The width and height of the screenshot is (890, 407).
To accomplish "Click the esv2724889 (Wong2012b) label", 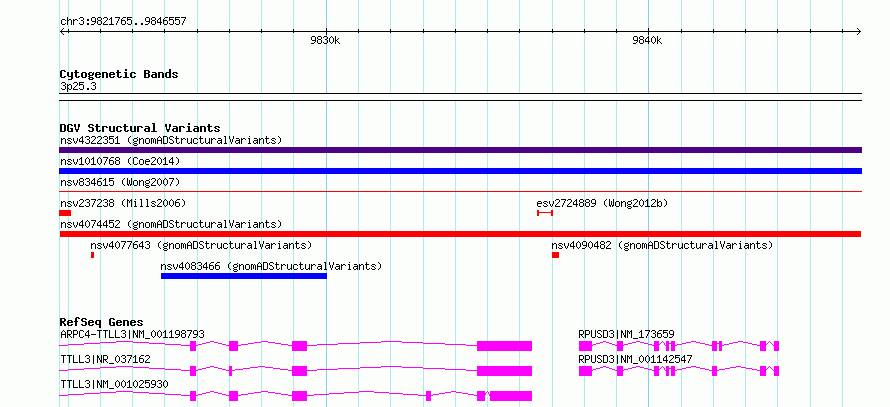I will [x=602, y=203].
